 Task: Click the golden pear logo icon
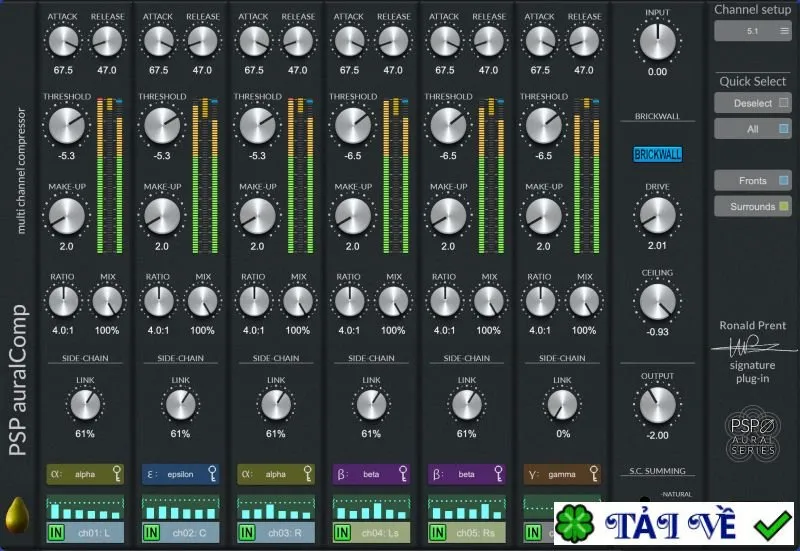point(17,515)
